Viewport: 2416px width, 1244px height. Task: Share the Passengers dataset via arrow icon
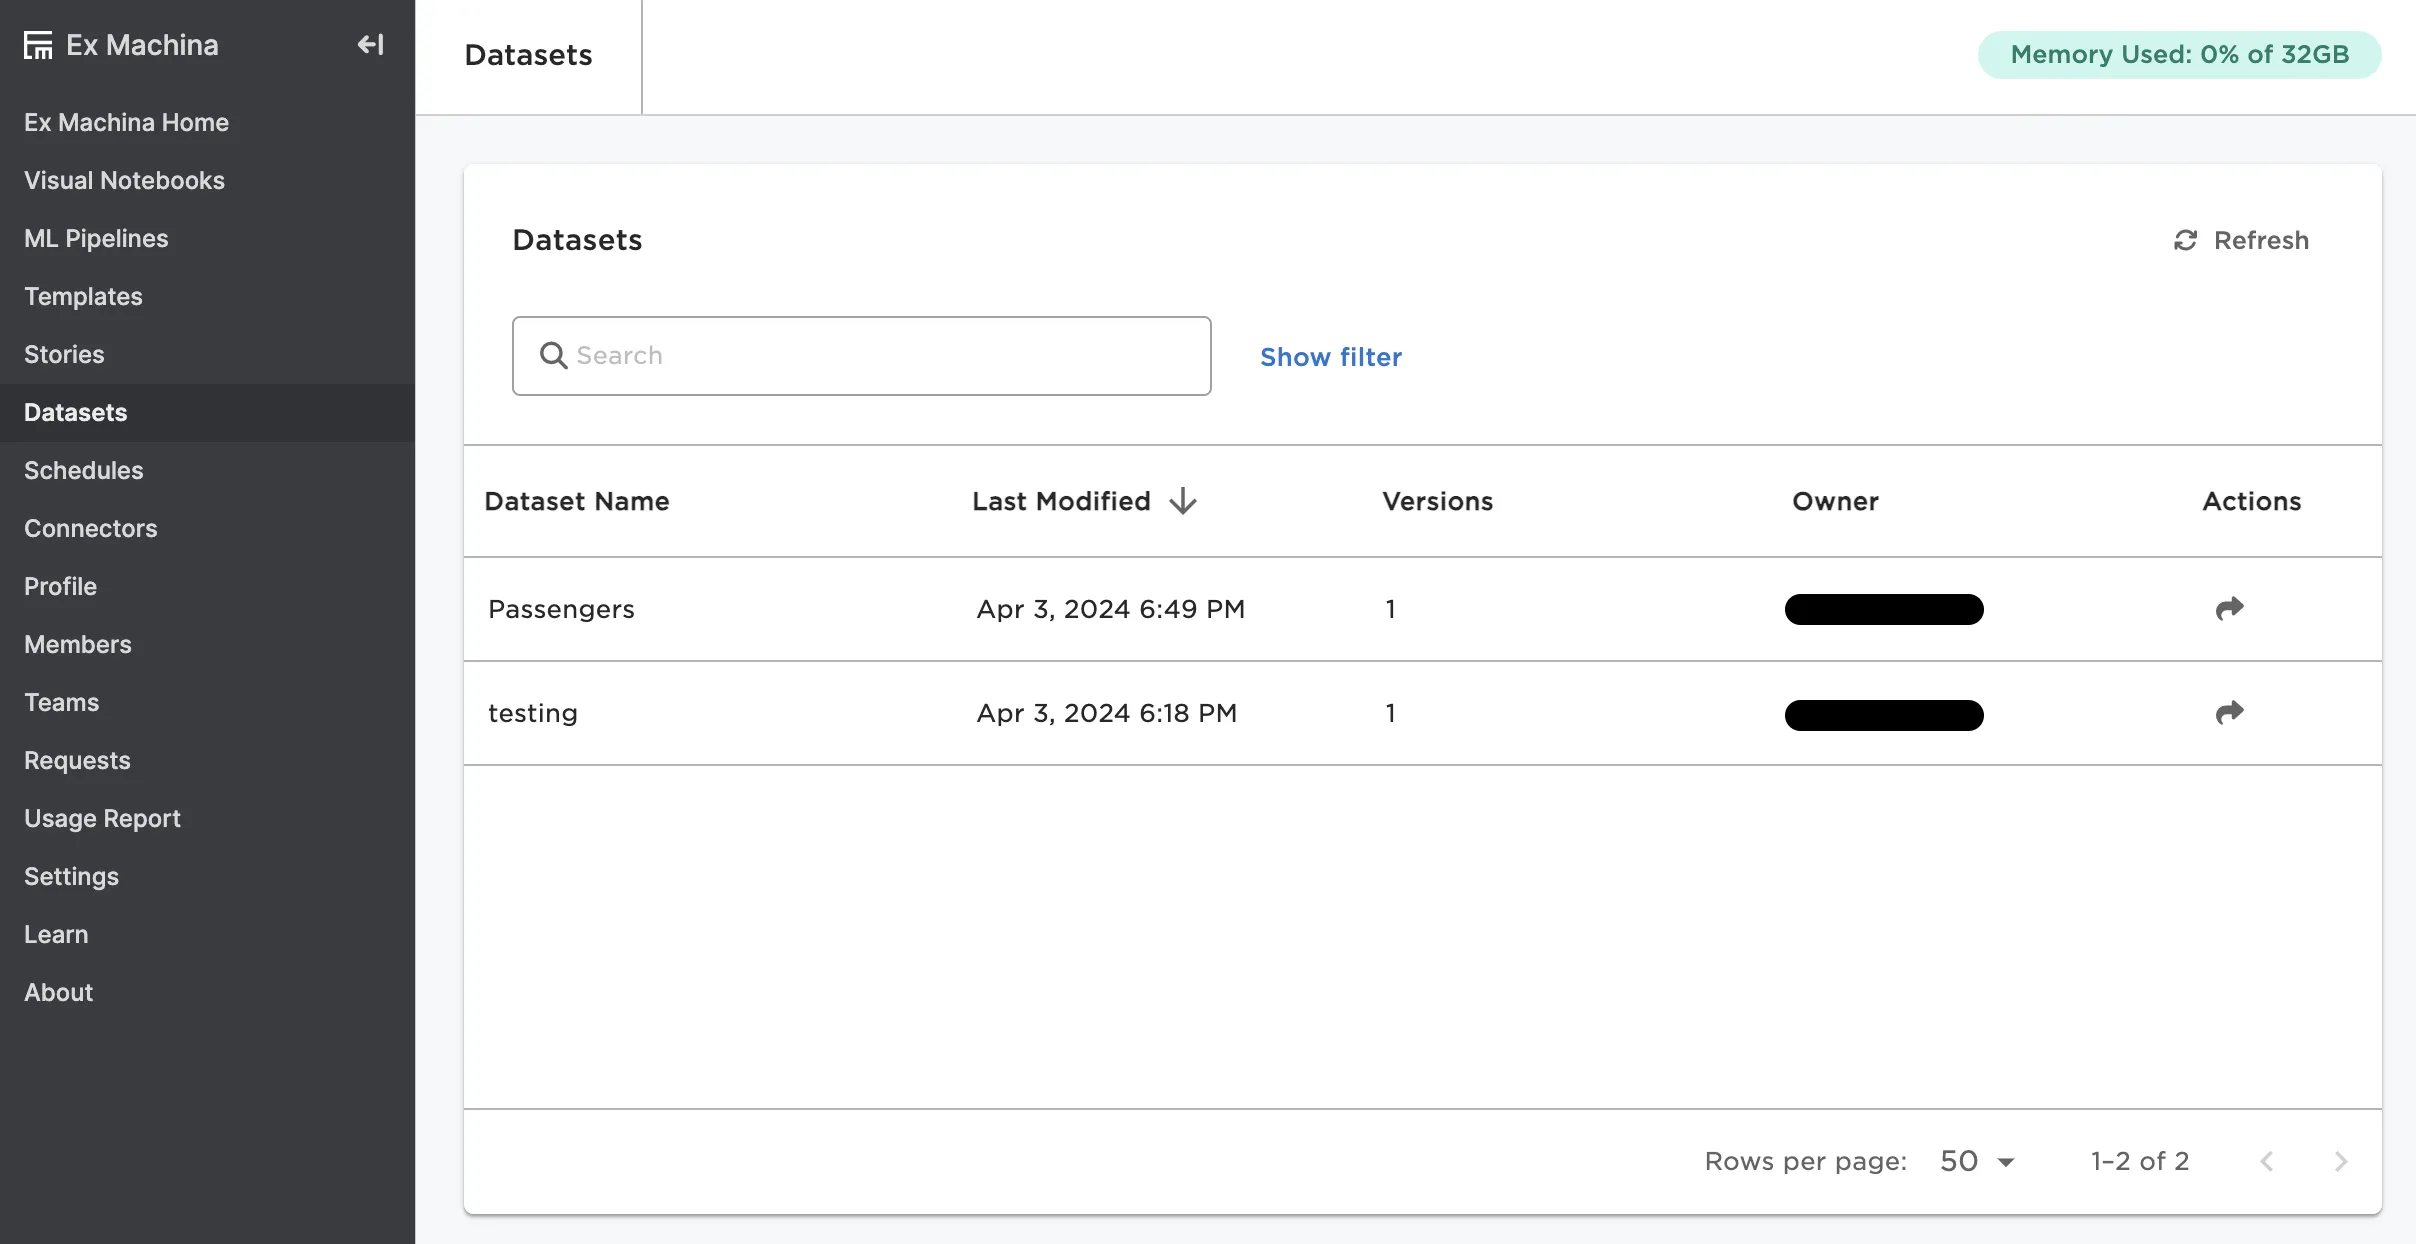pyautogui.click(x=2229, y=609)
